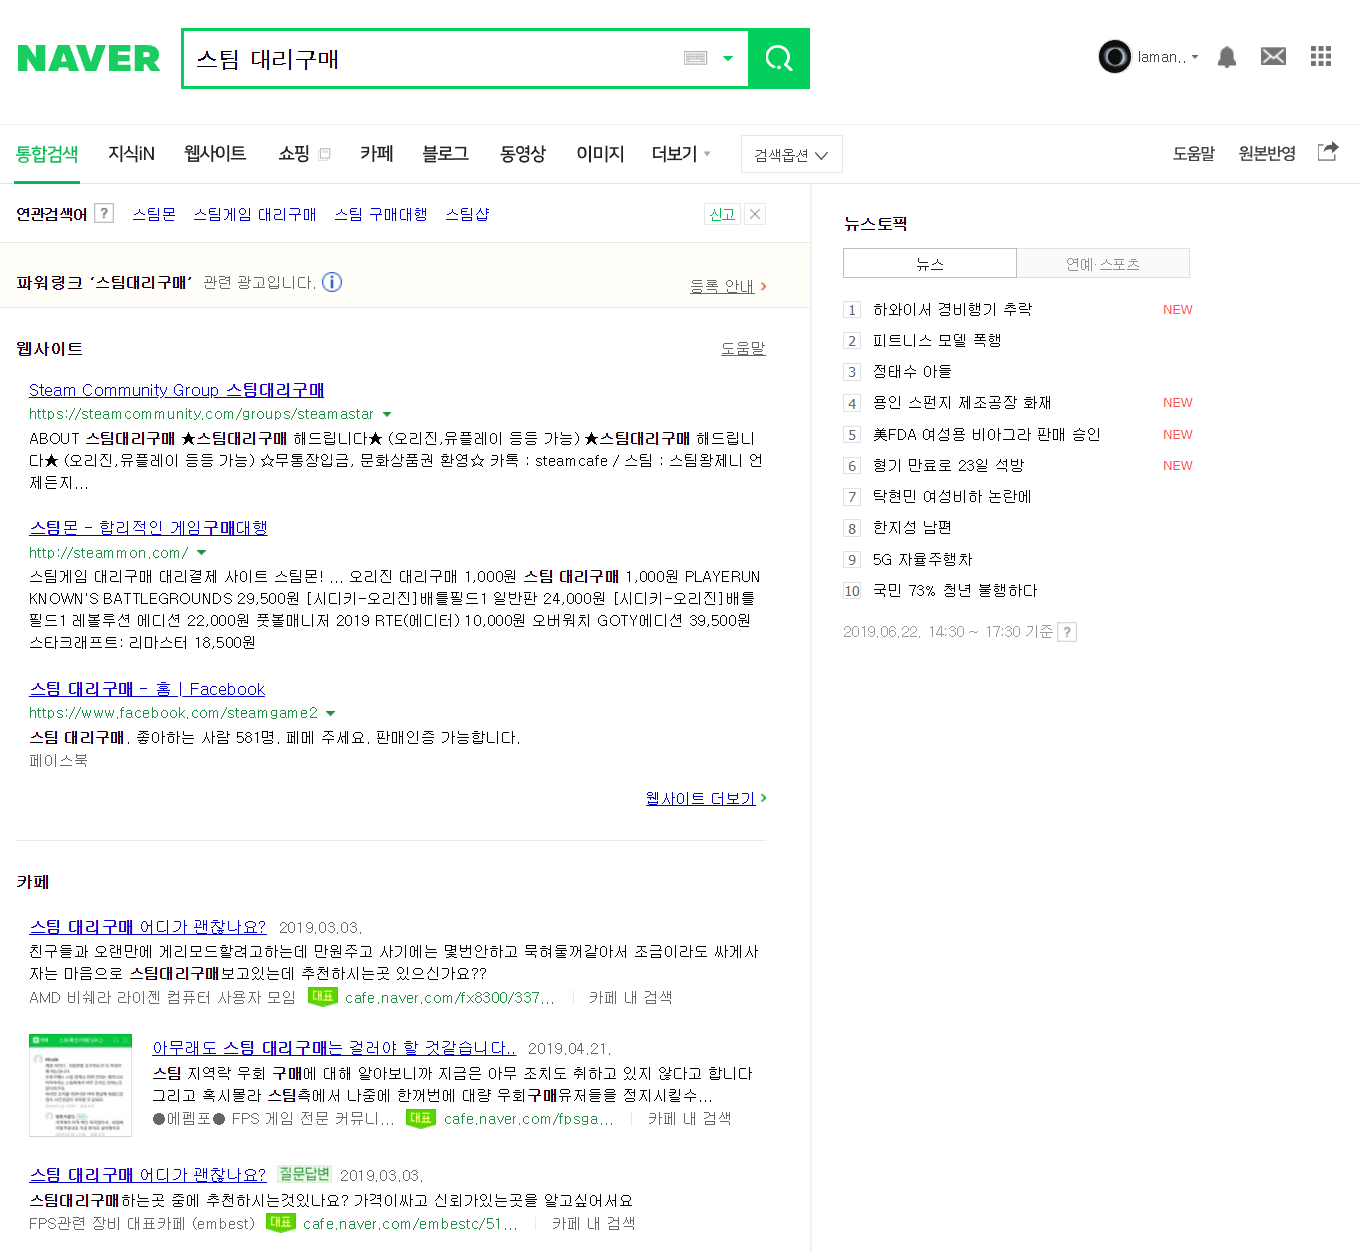Open the 검색옵션 dropdown
Viewport: 1360px width, 1251px height.
point(791,155)
